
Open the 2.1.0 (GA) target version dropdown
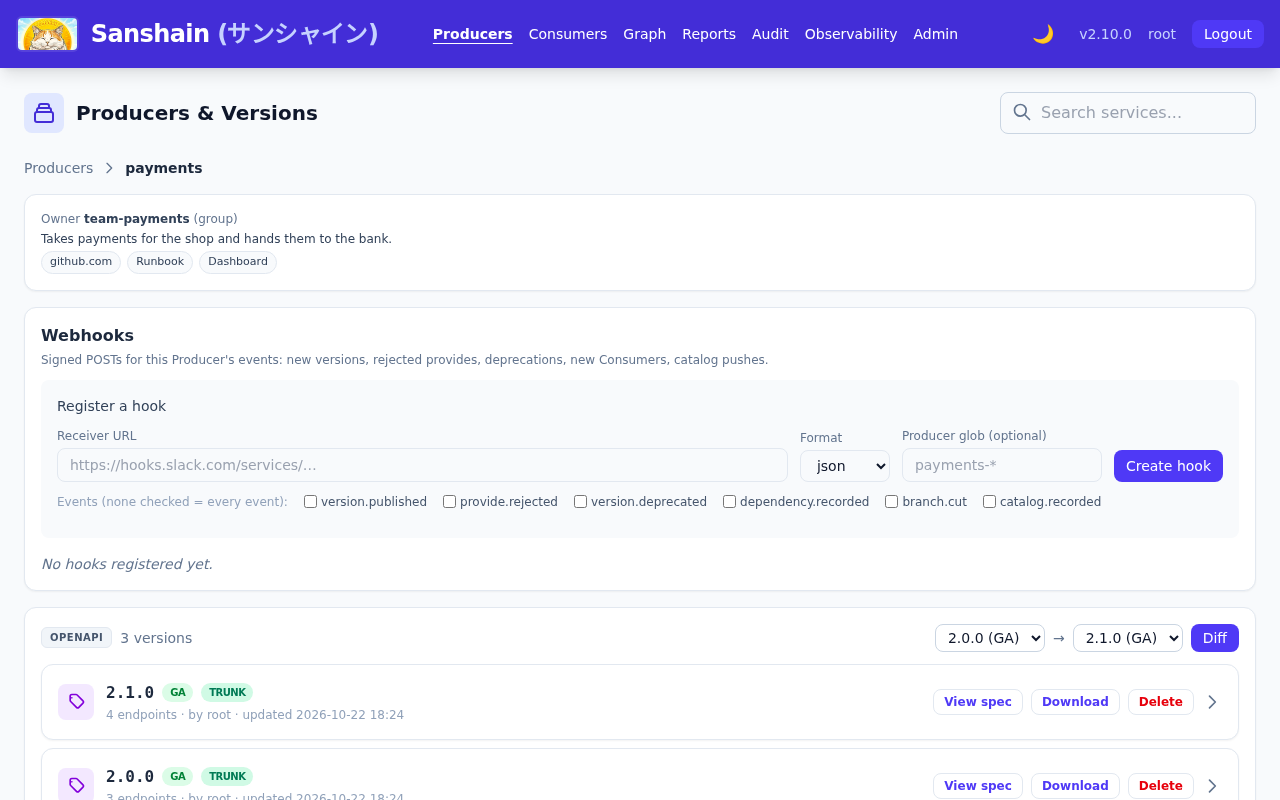point(1128,638)
